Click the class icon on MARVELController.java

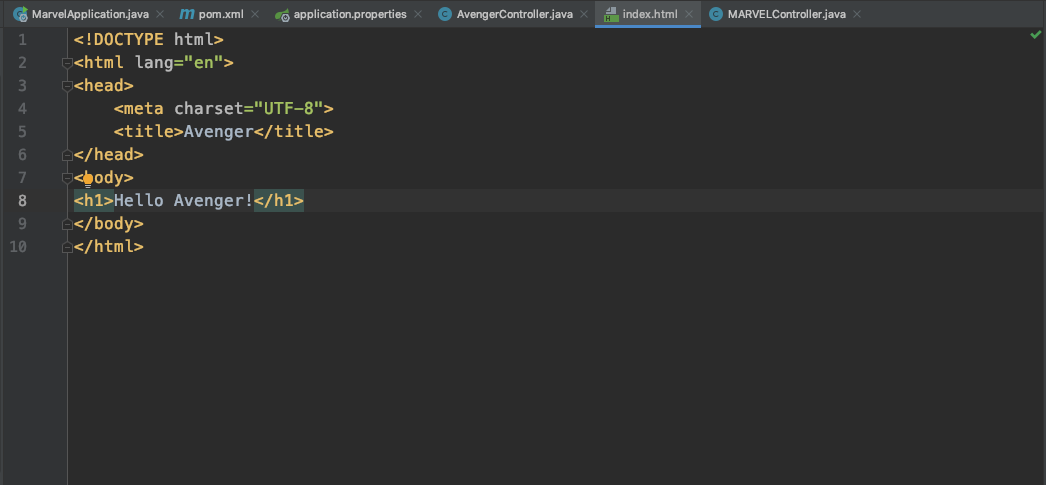(716, 14)
